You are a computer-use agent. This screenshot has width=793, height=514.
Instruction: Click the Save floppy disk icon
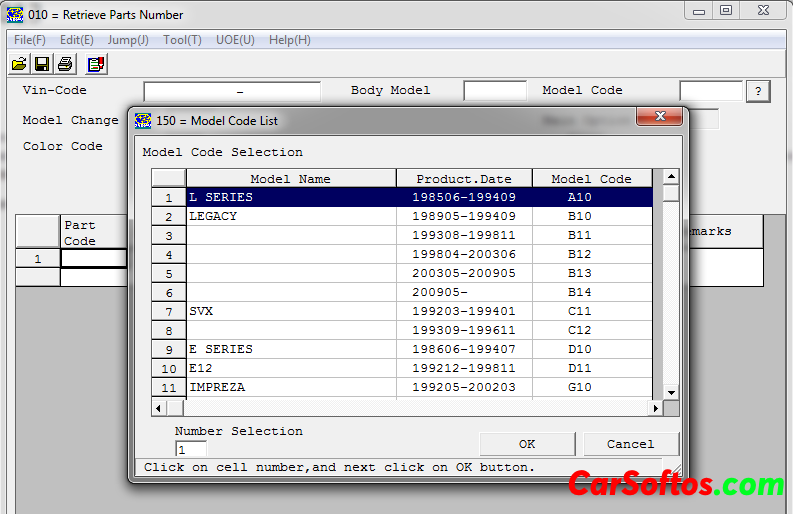click(x=42, y=64)
